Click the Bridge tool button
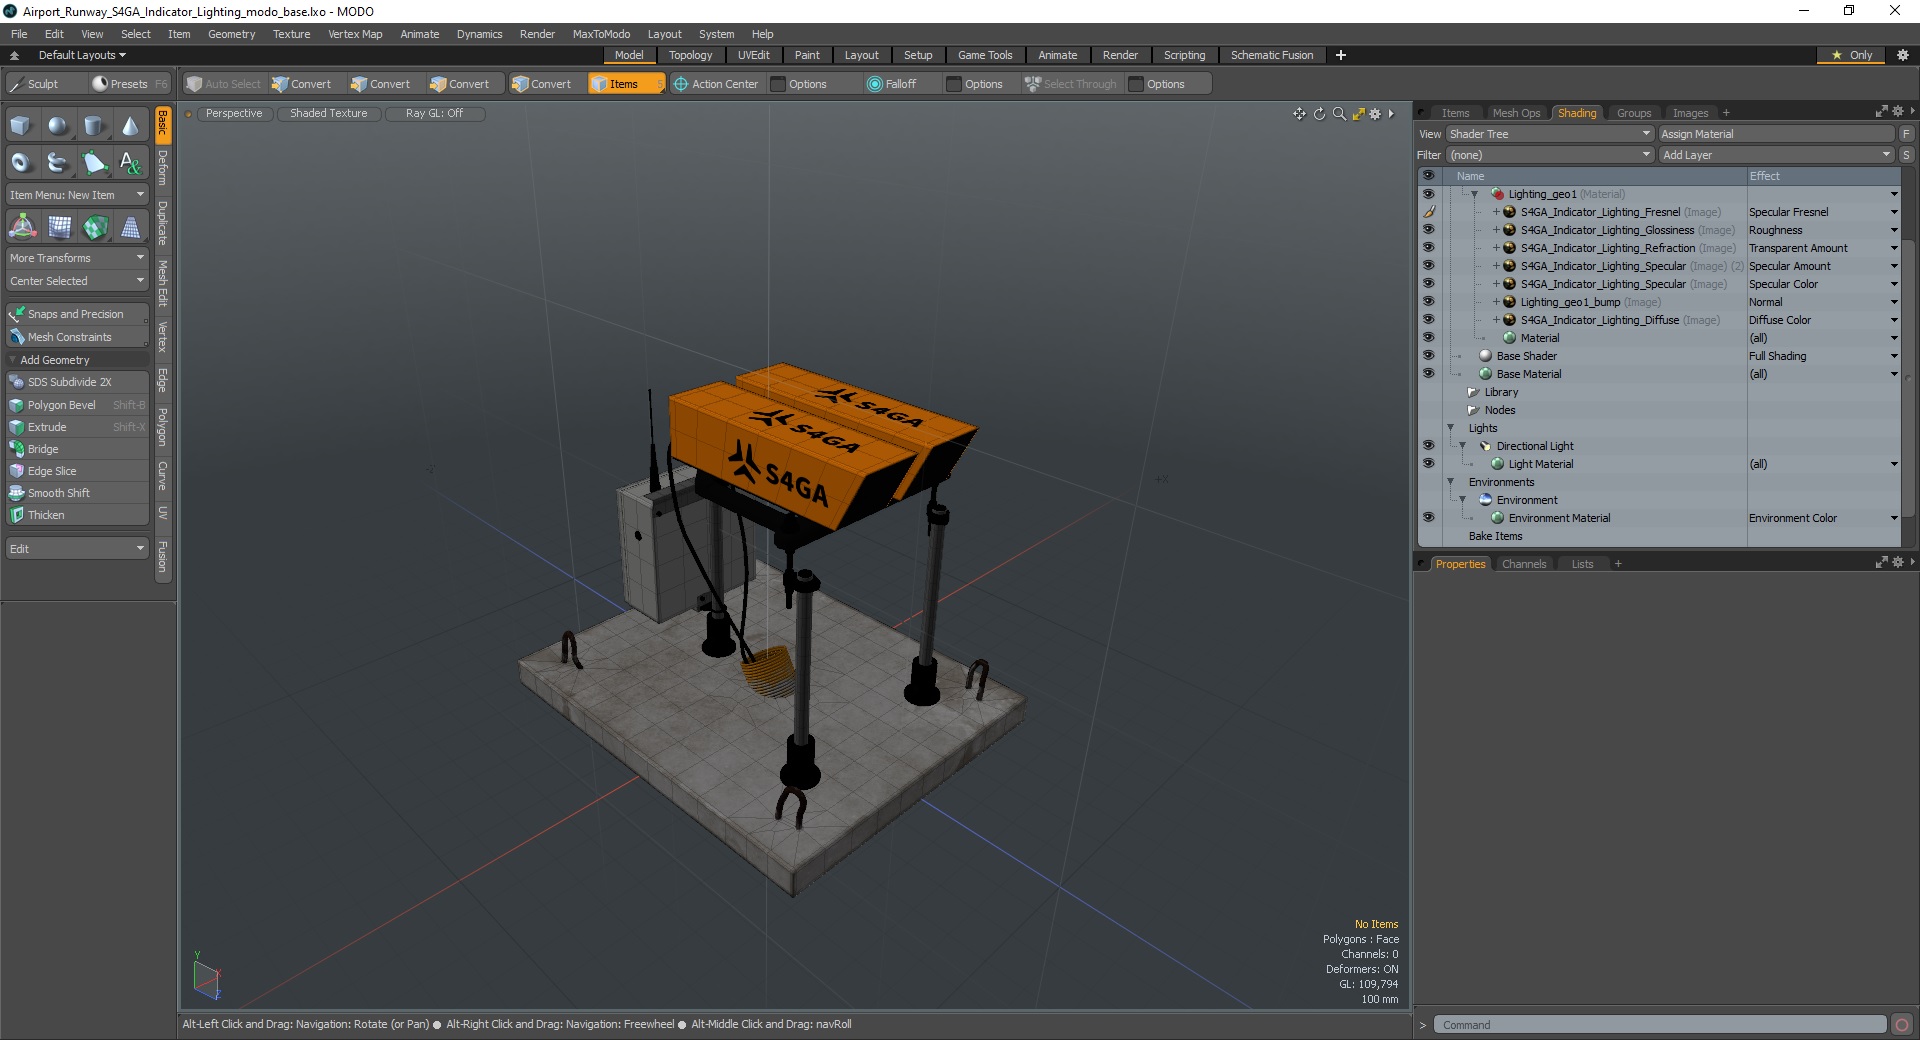The image size is (1920, 1040). [77, 449]
